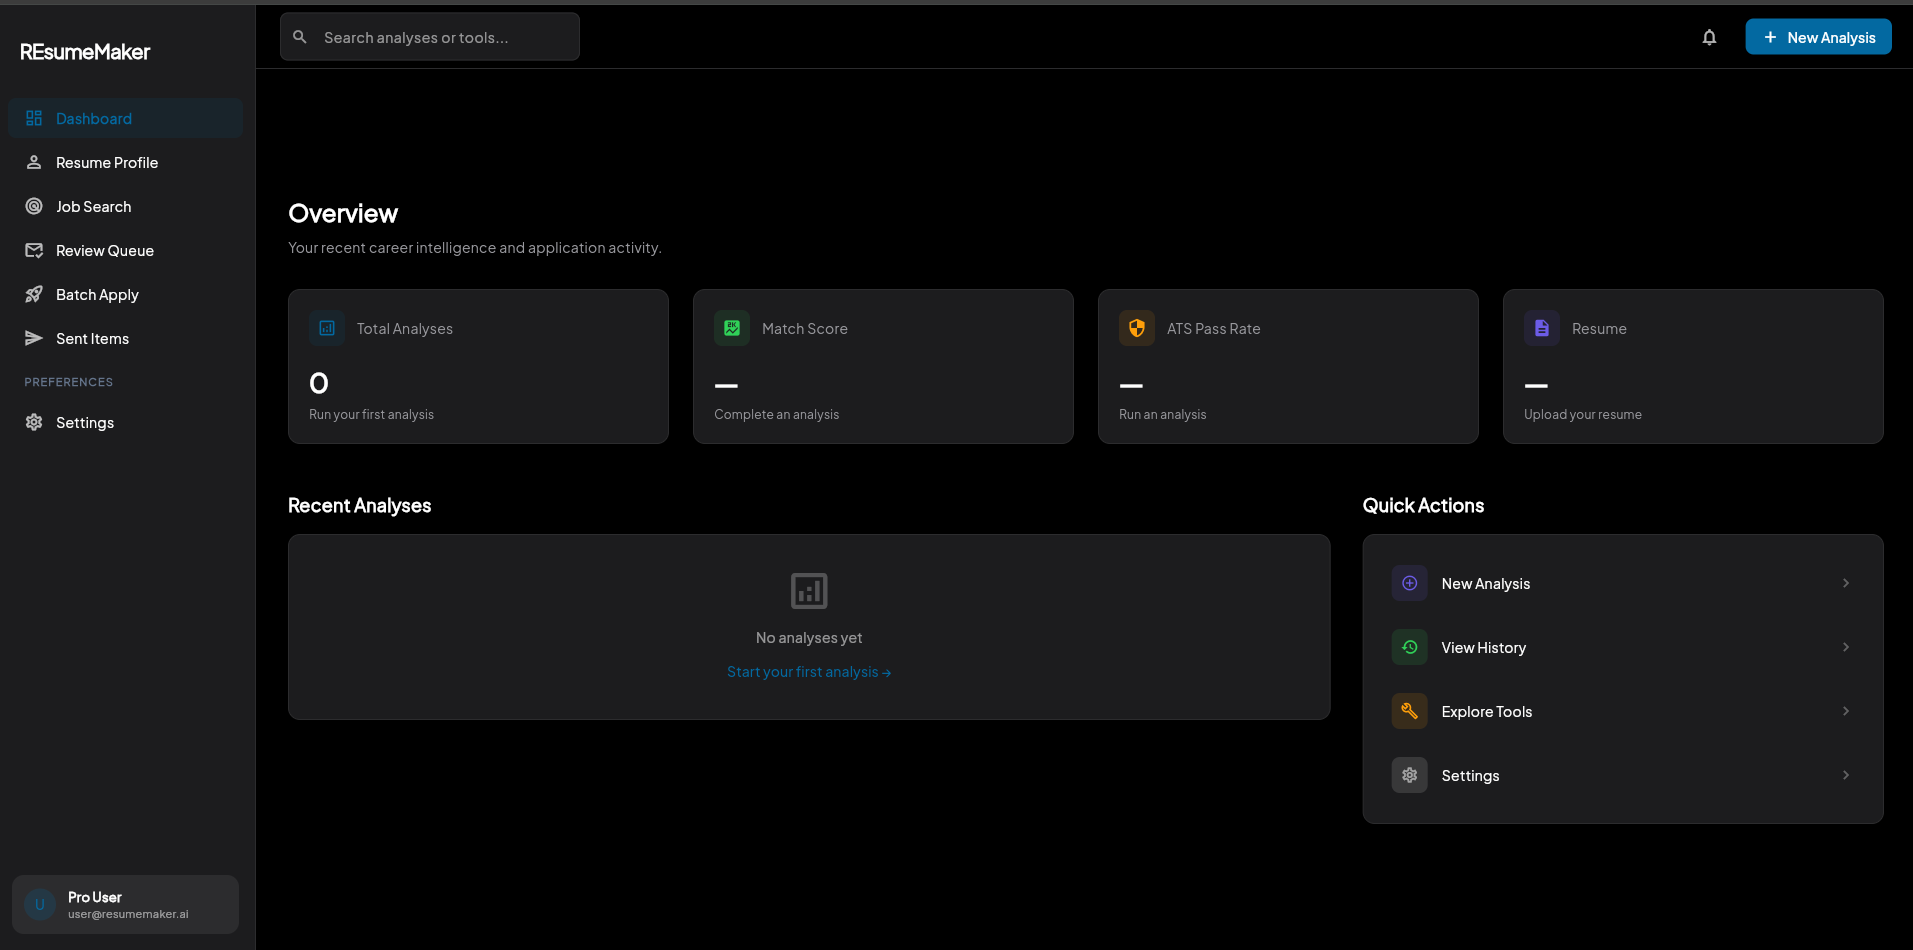Click the user avatar in the sidebar
Screen dimensions: 1913x950
tap(40, 905)
